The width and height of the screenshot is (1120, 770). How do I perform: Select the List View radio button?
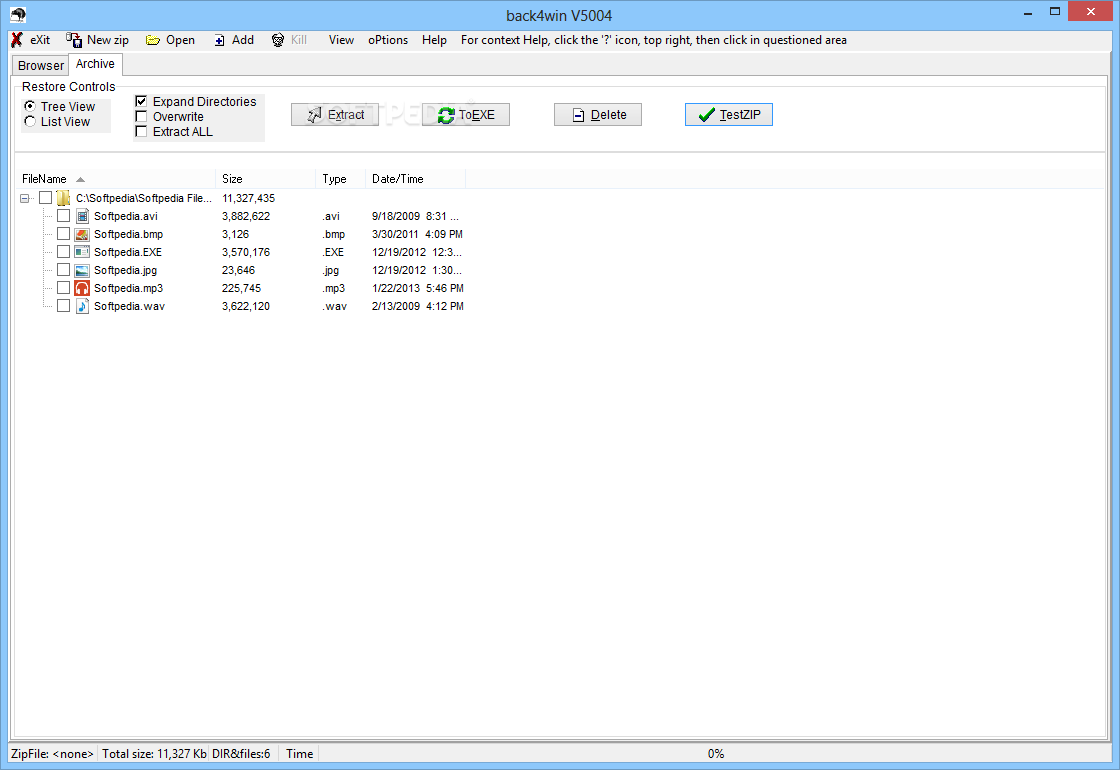tap(30, 121)
